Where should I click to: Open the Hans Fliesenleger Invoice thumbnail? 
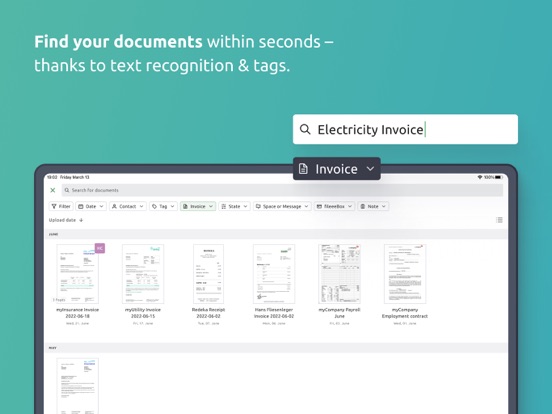click(x=274, y=274)
